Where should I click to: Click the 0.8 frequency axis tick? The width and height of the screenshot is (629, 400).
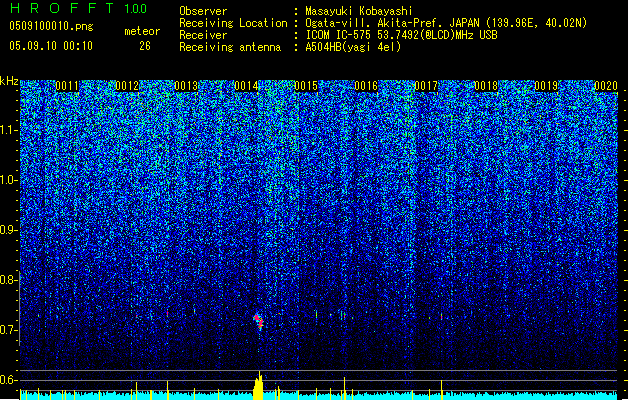(9, 280)
